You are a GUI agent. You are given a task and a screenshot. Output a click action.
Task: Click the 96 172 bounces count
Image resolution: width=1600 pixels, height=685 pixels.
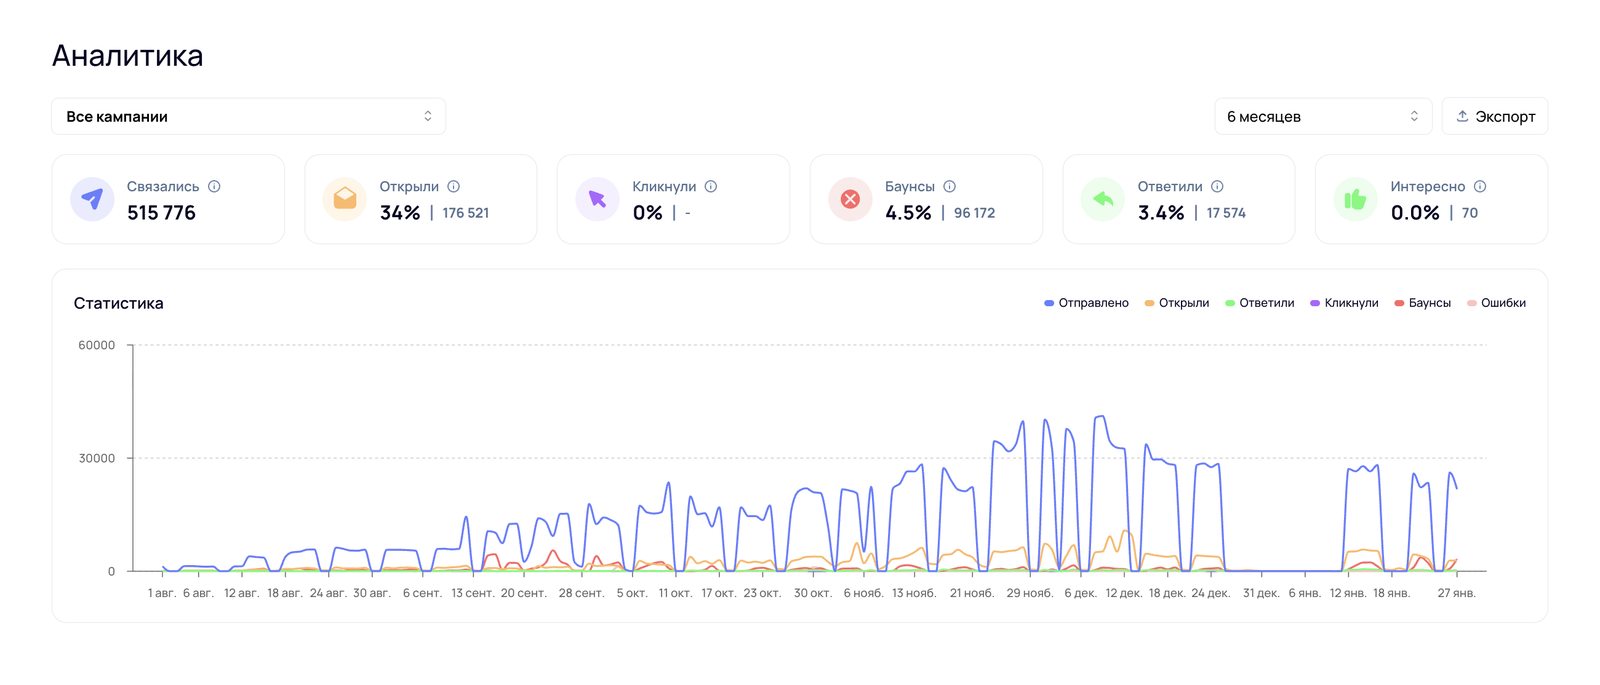pos(974,213)
